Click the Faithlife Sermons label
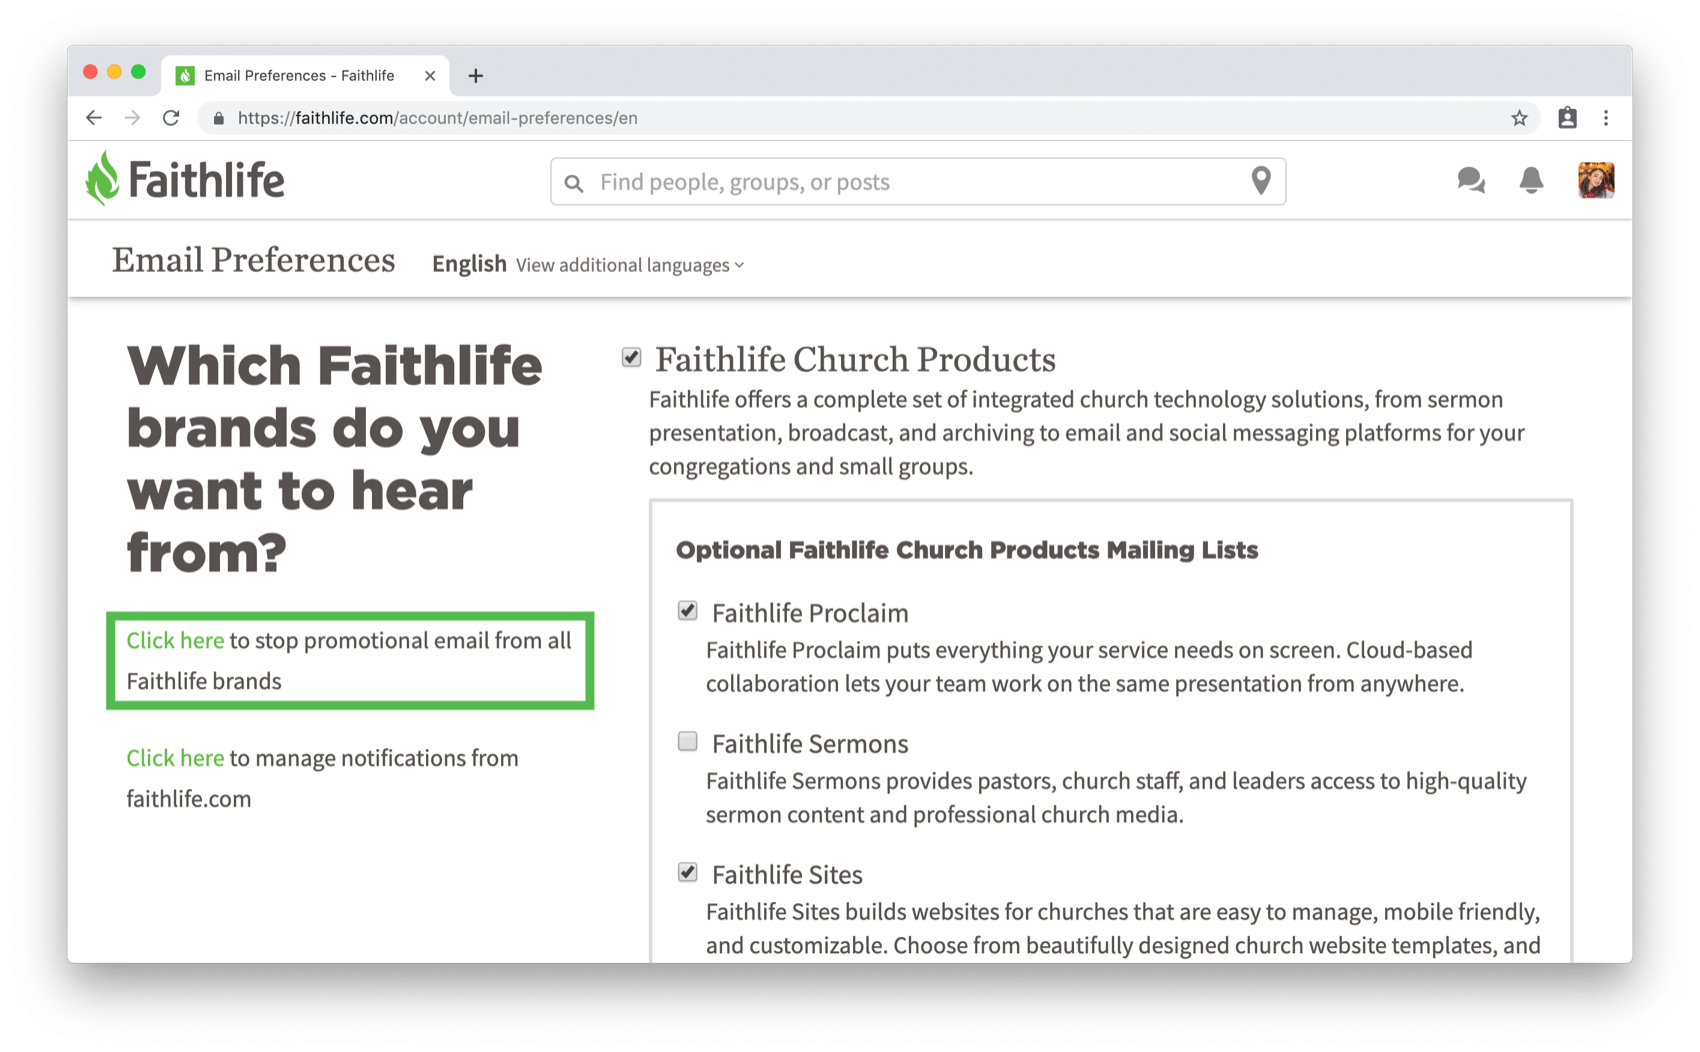This screenshot has height=1052, width=1700. (810, 744)
